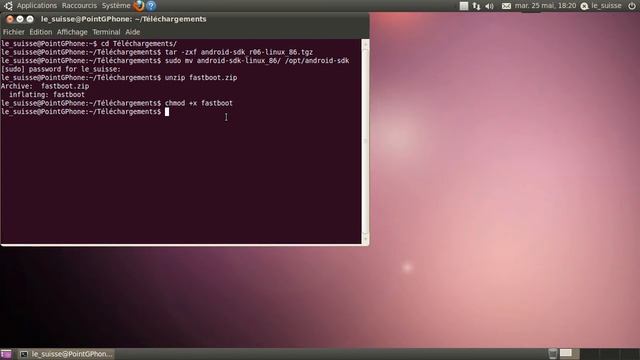Click the '/opt/android-sdk' path text
The image size is (640, 360).
pos(317,61)
